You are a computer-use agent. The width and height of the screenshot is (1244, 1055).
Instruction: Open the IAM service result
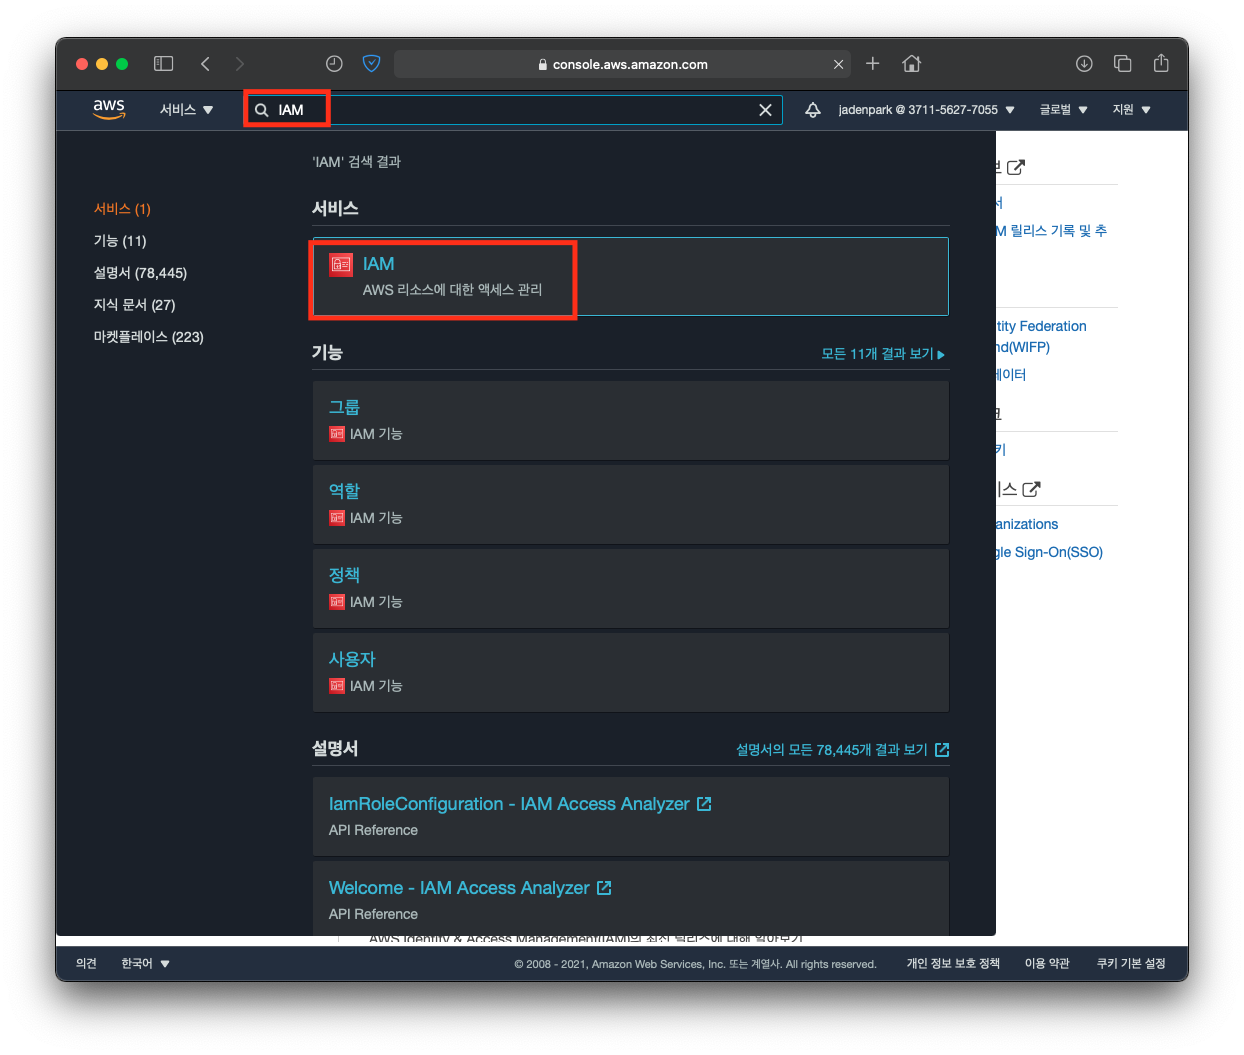point(630,276)
